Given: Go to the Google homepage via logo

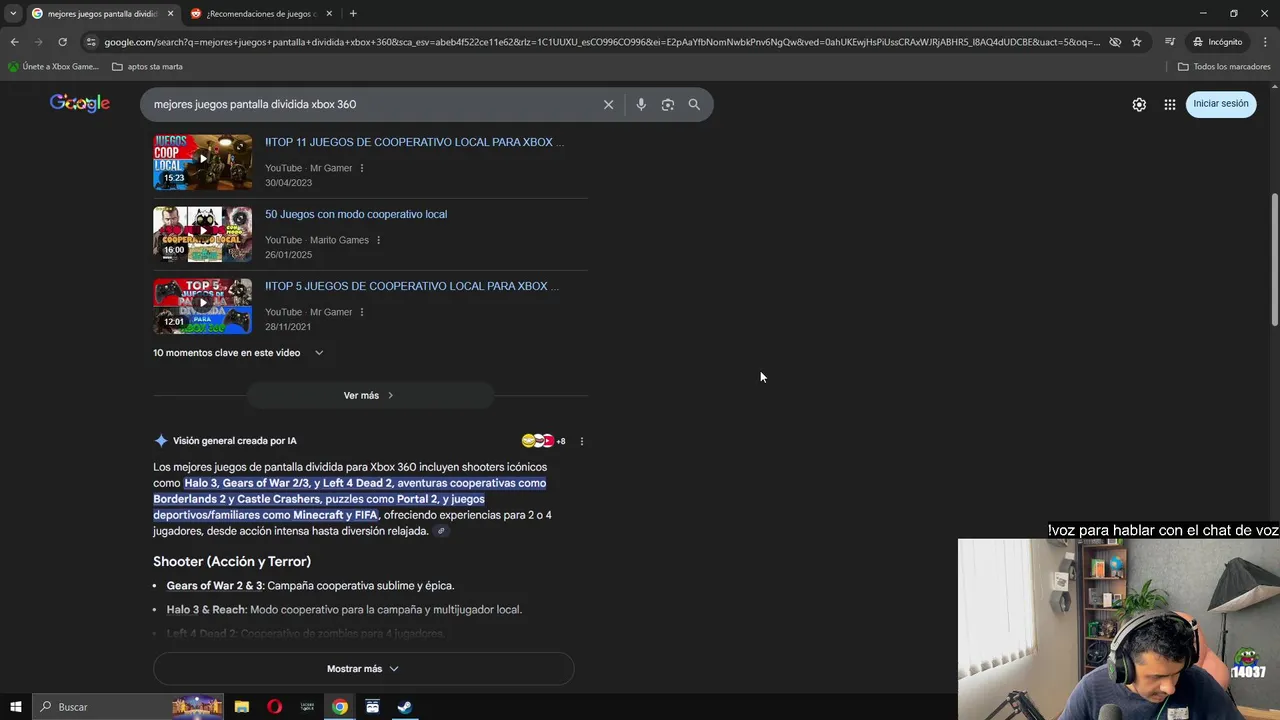Looking at the screenshot, I should [80, 103].
